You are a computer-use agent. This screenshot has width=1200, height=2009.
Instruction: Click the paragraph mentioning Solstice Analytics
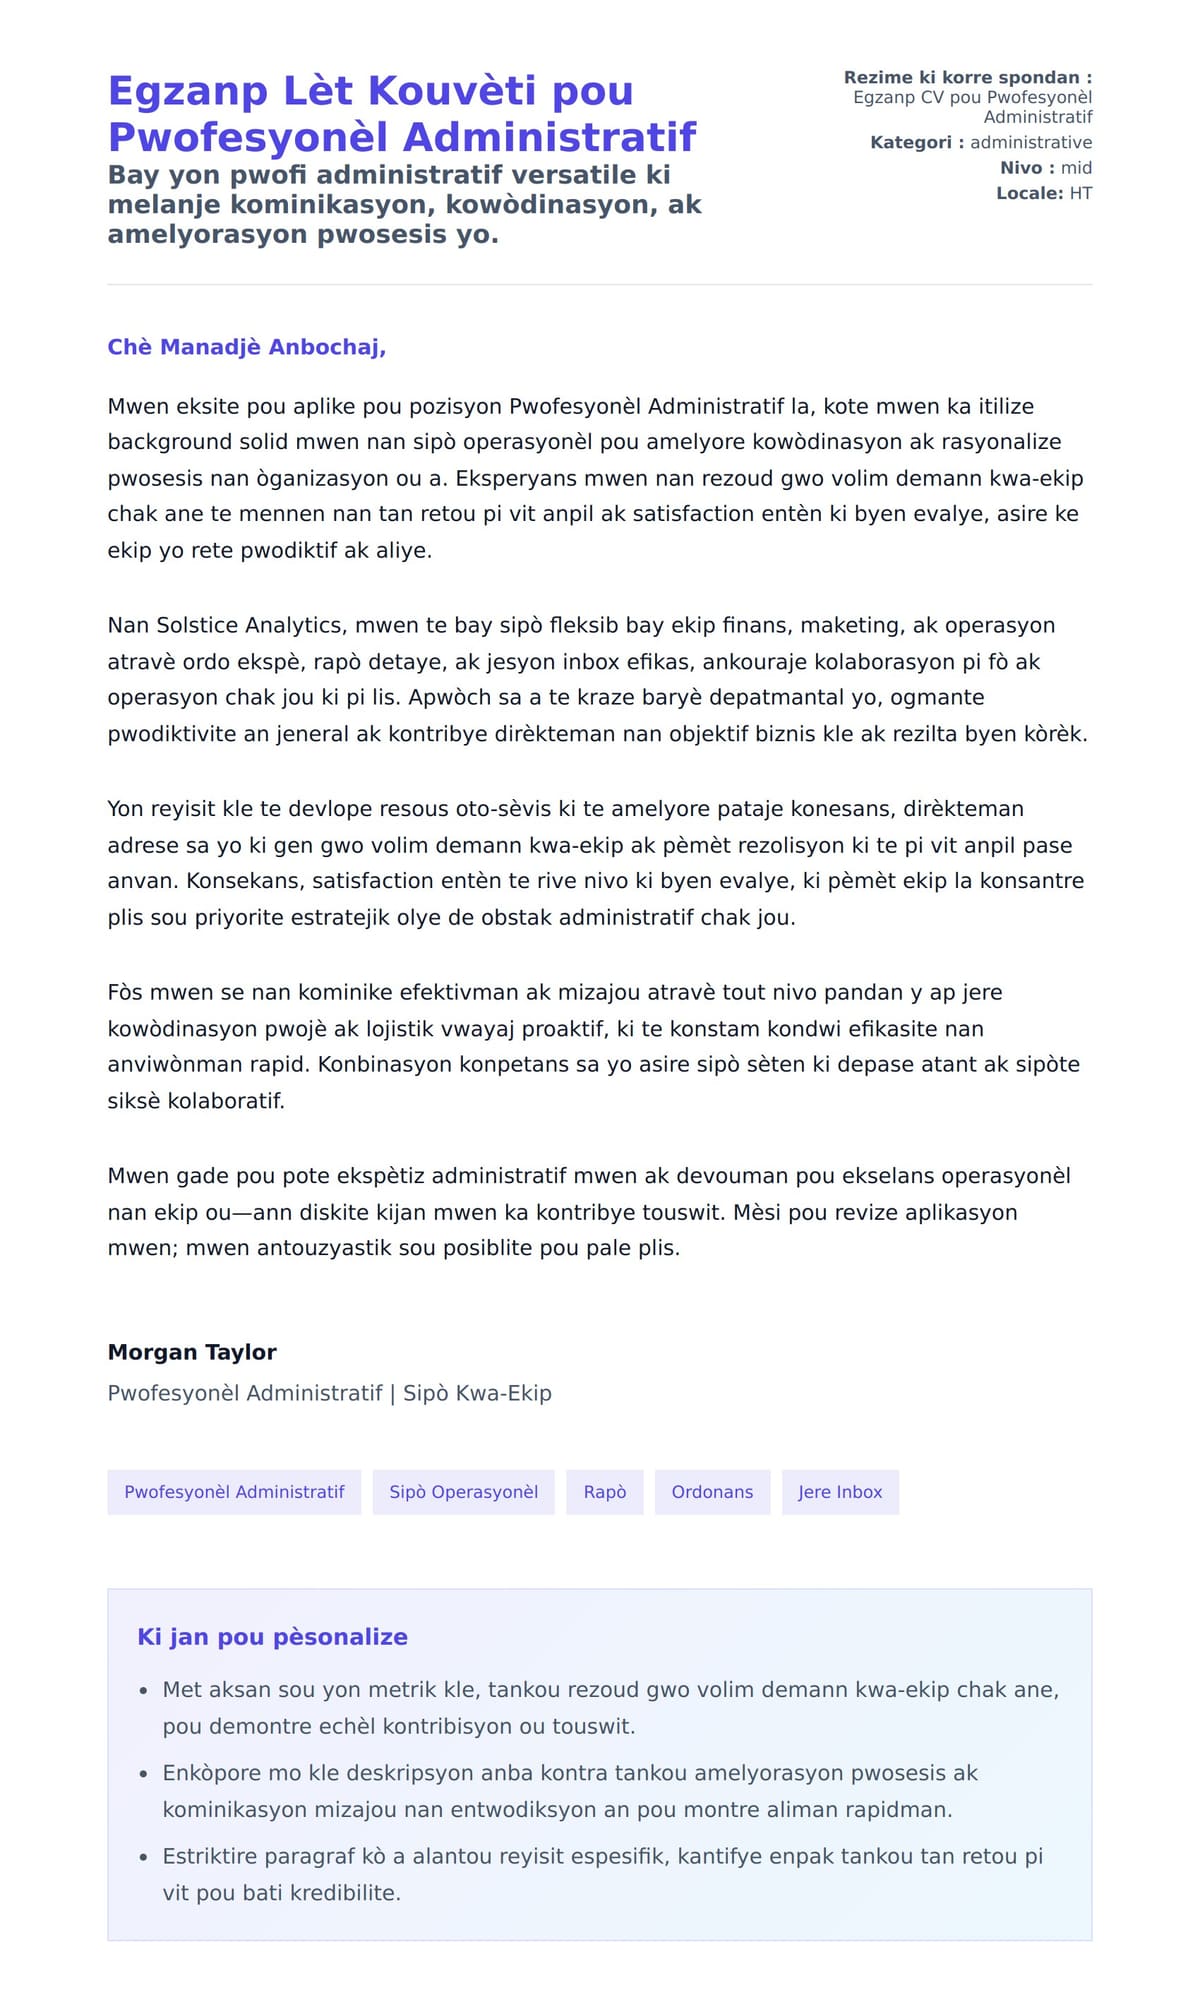598,679
